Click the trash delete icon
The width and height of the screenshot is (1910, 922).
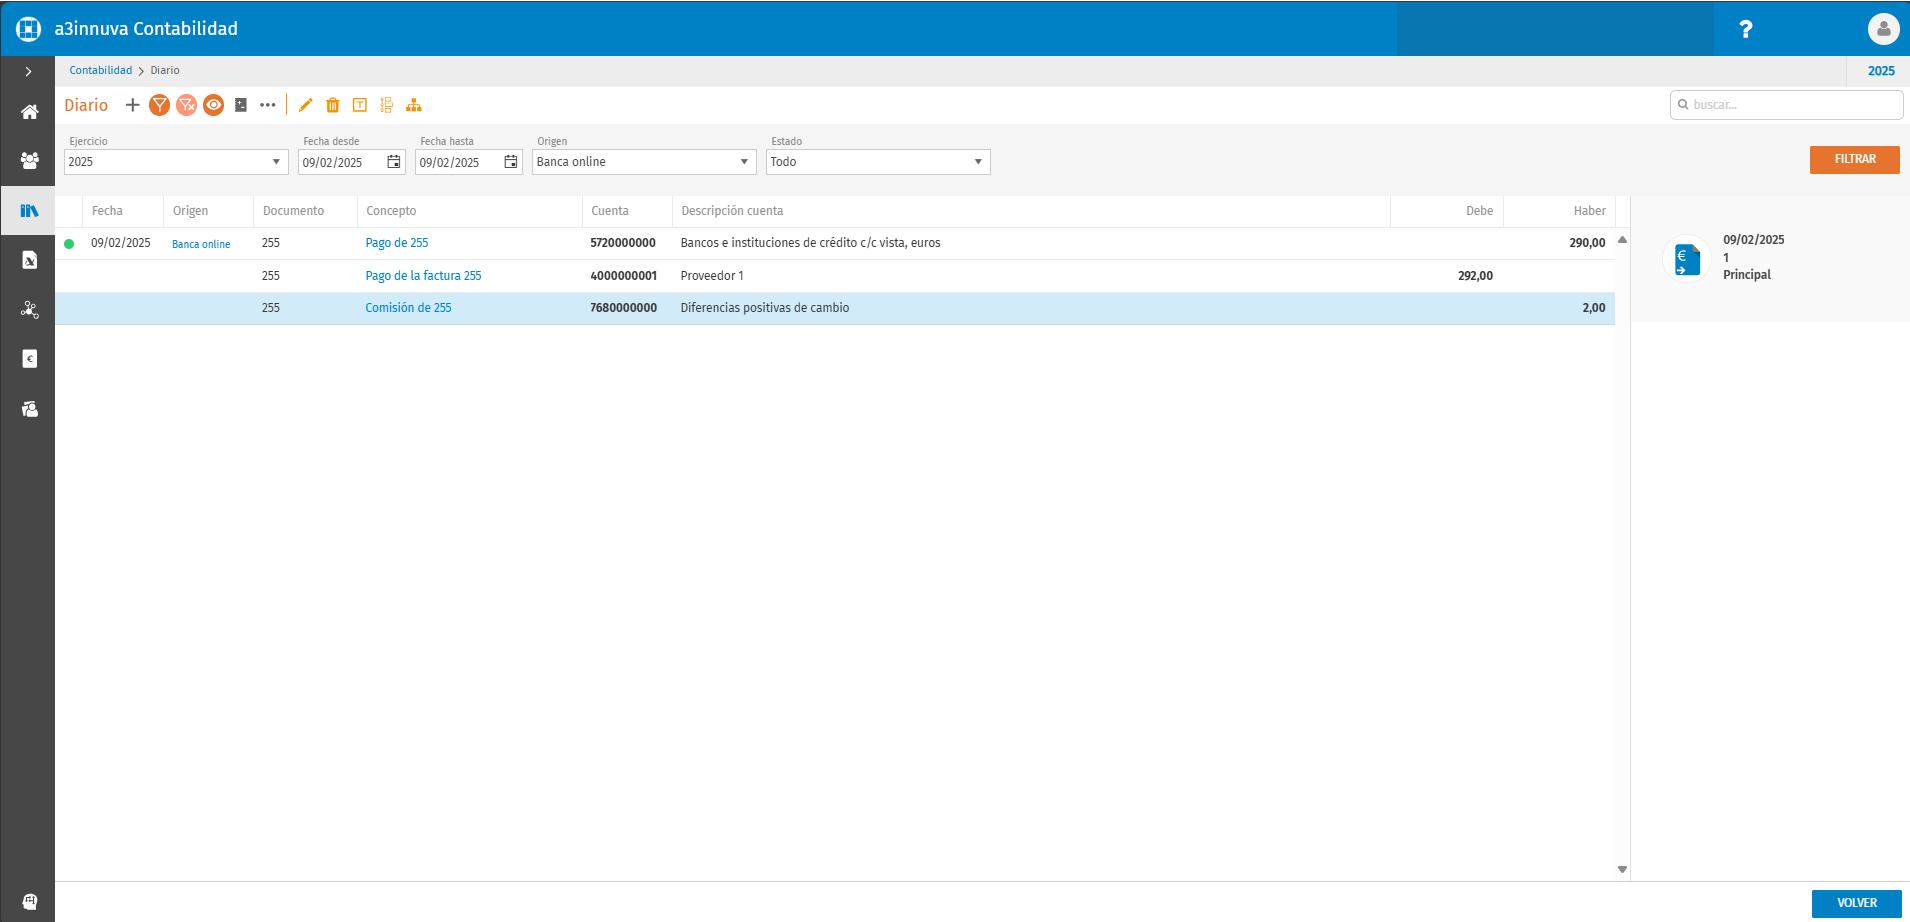pos(333,105)
